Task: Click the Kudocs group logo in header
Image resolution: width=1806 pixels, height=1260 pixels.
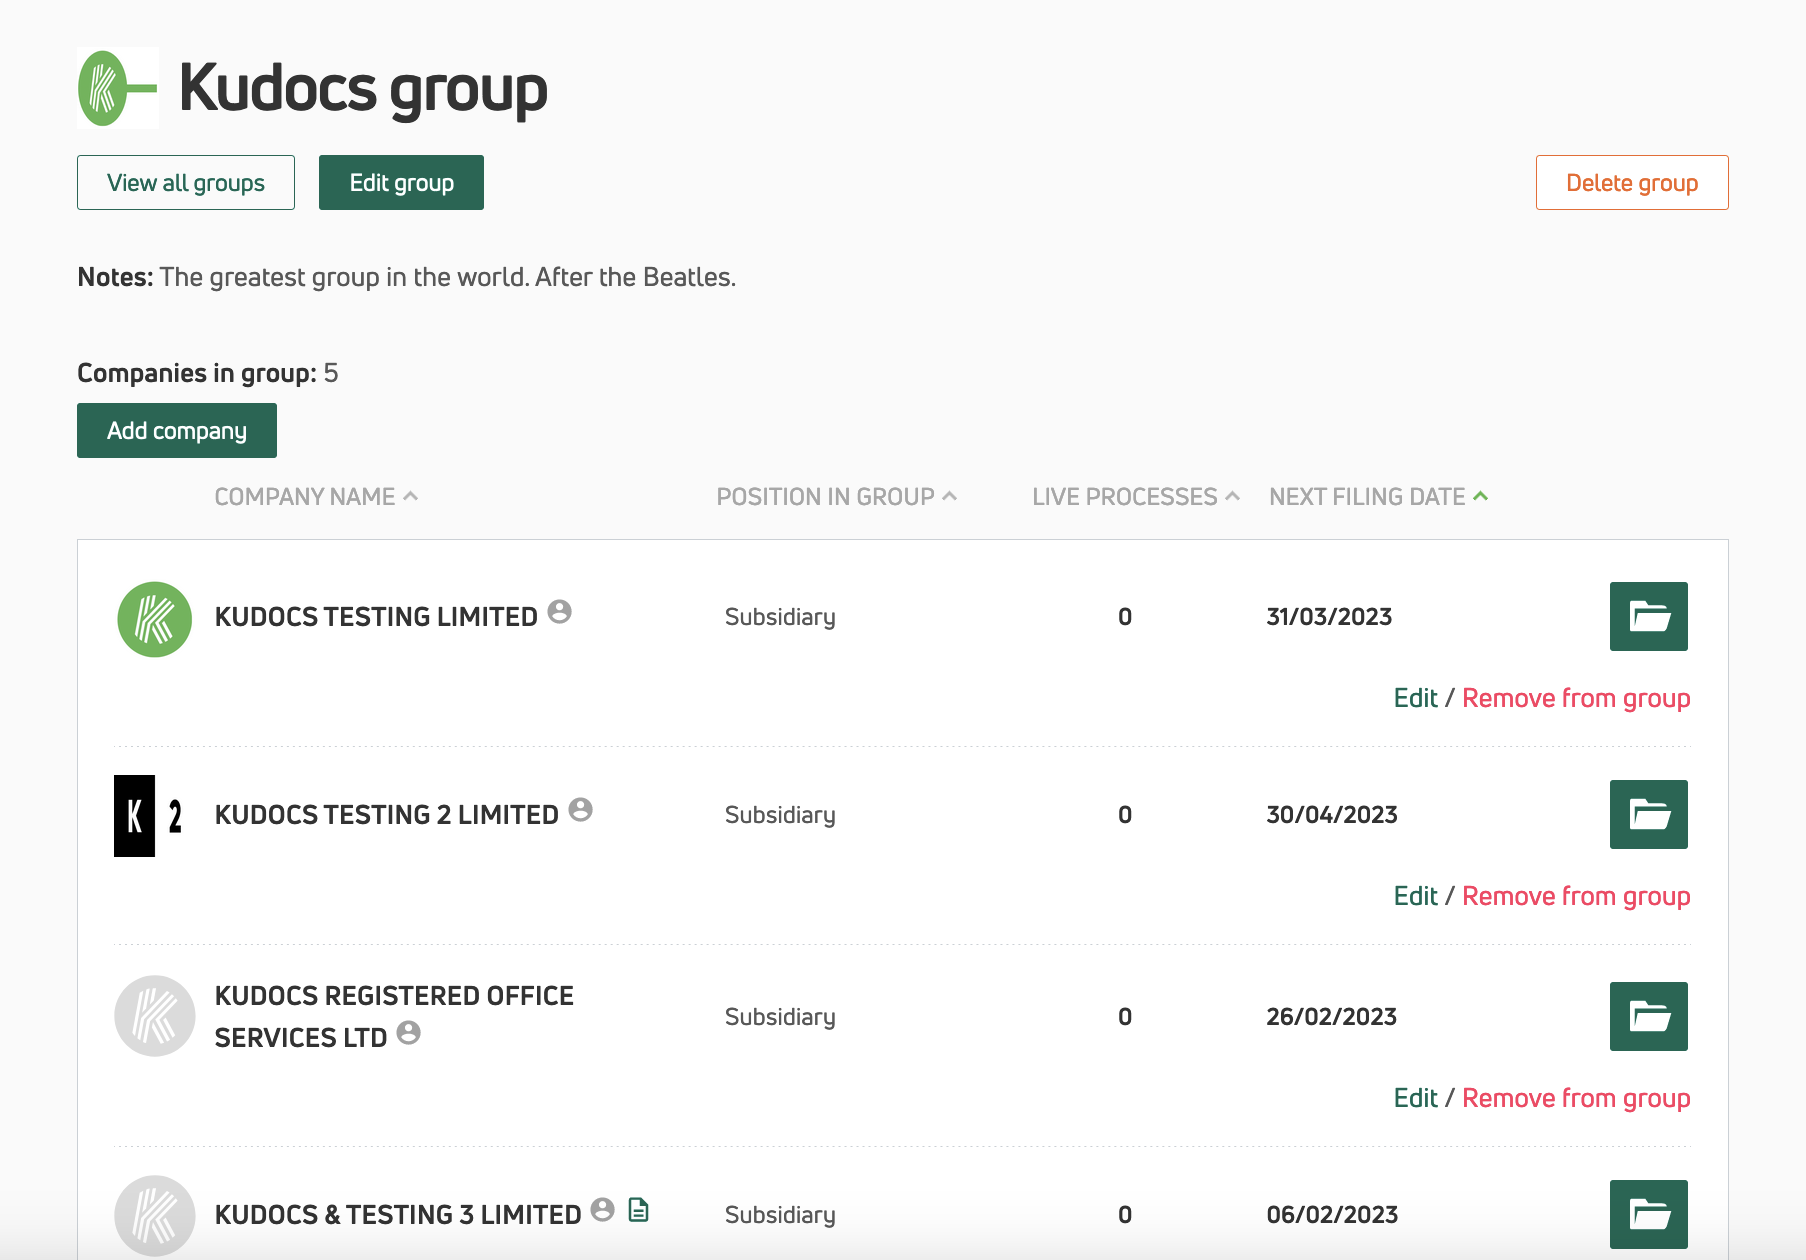Action: pos(117,88)
